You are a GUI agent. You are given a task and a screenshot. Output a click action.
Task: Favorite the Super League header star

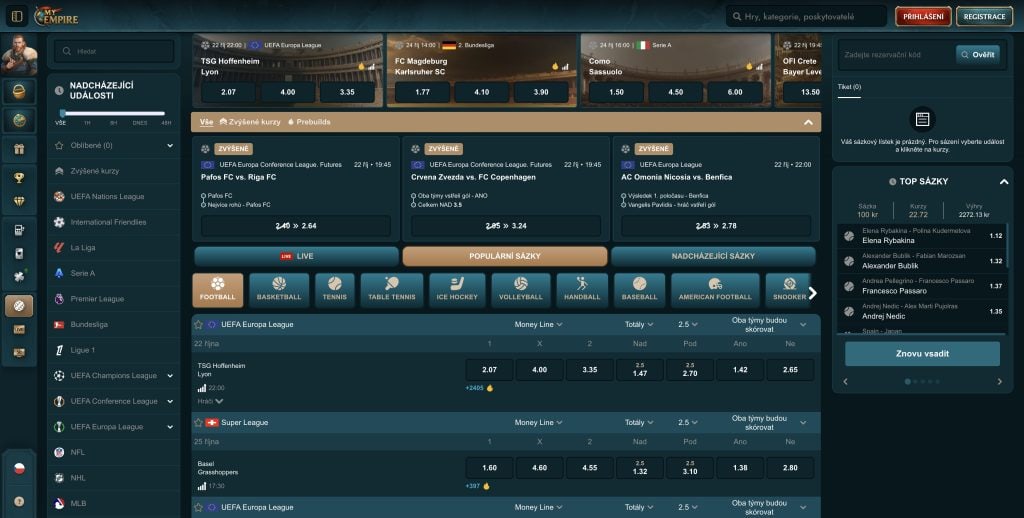[x=199, y=423]
